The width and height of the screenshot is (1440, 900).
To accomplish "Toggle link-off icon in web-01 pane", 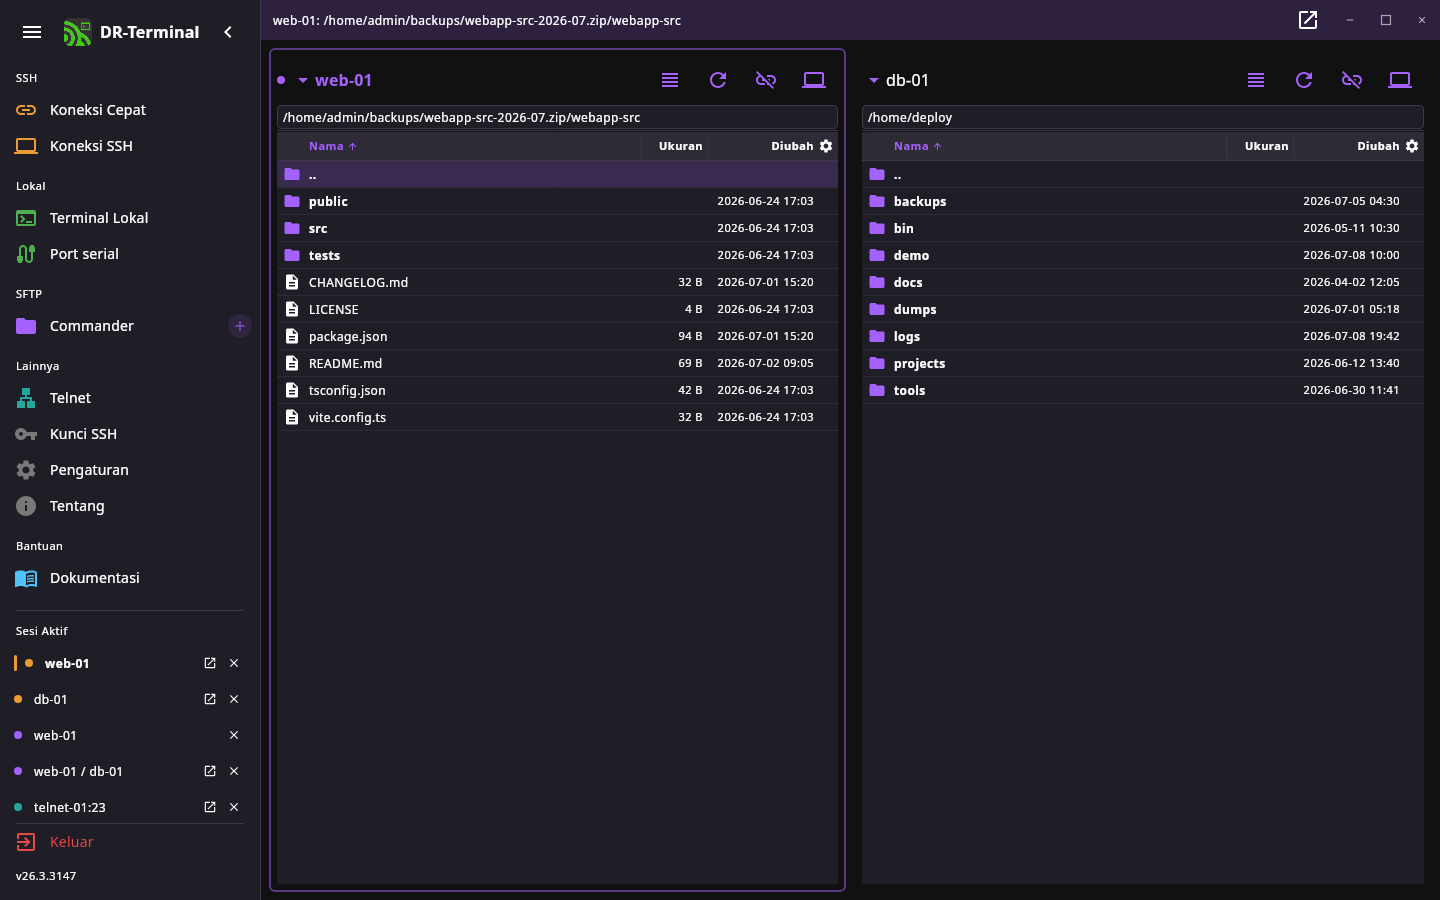I will (x=766, y=80).
